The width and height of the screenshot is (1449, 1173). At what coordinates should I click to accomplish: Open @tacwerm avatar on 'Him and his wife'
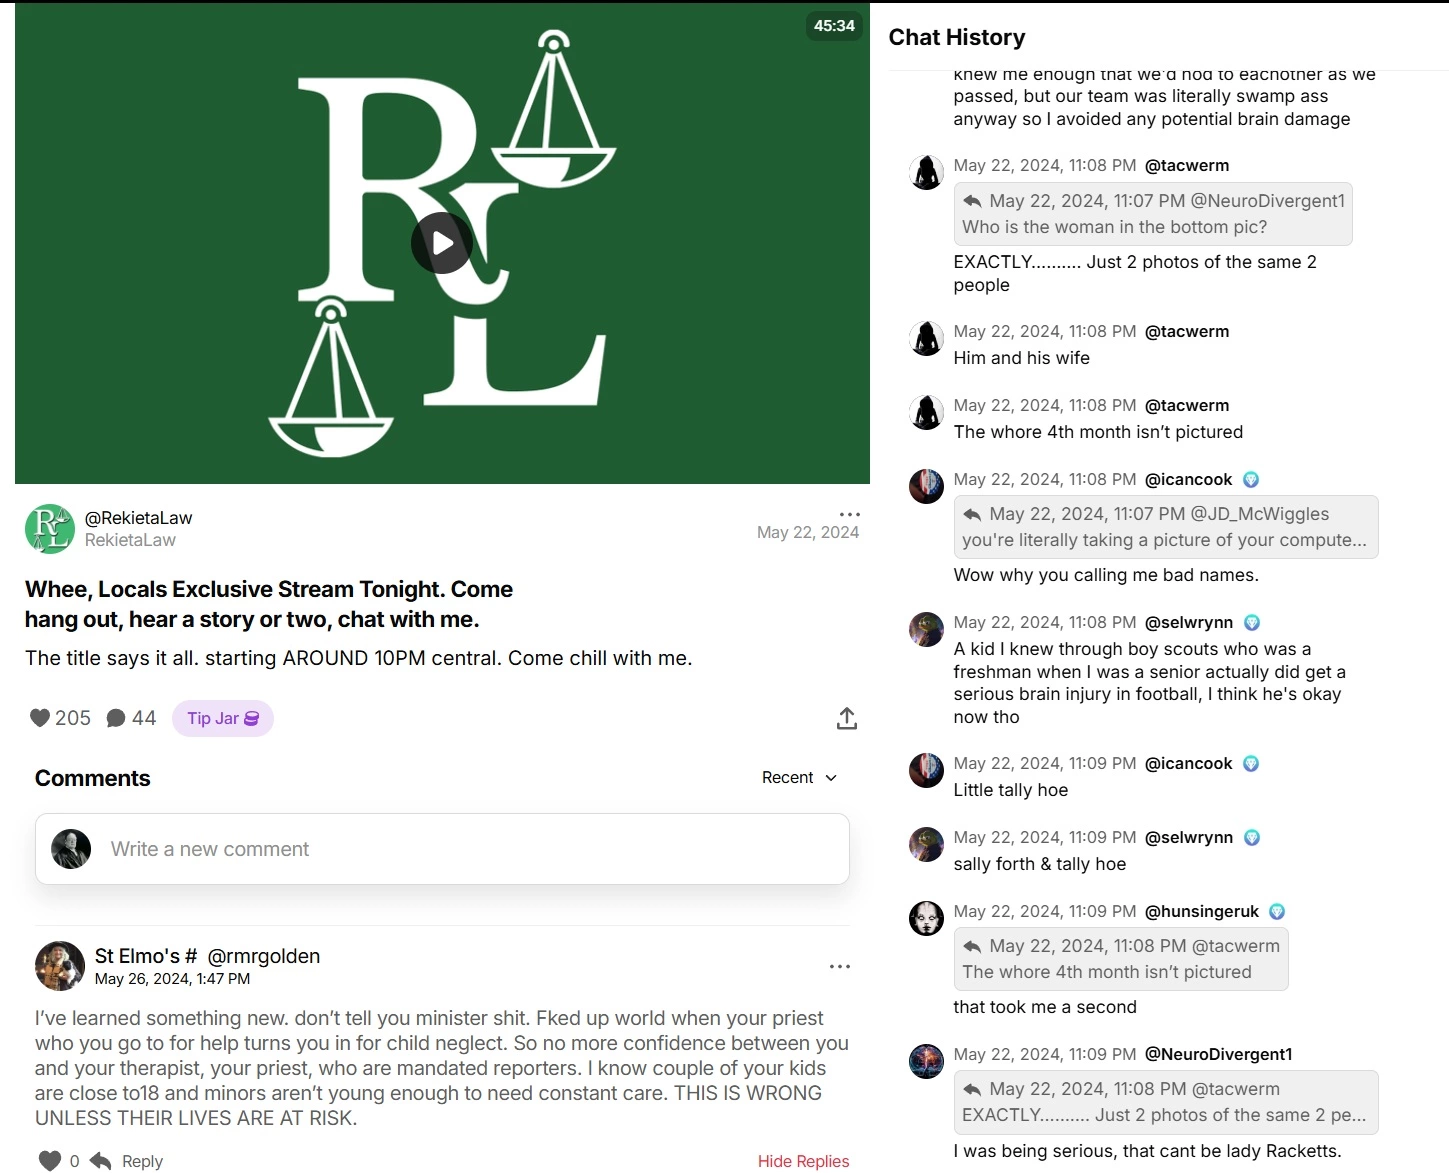[926, 338]
